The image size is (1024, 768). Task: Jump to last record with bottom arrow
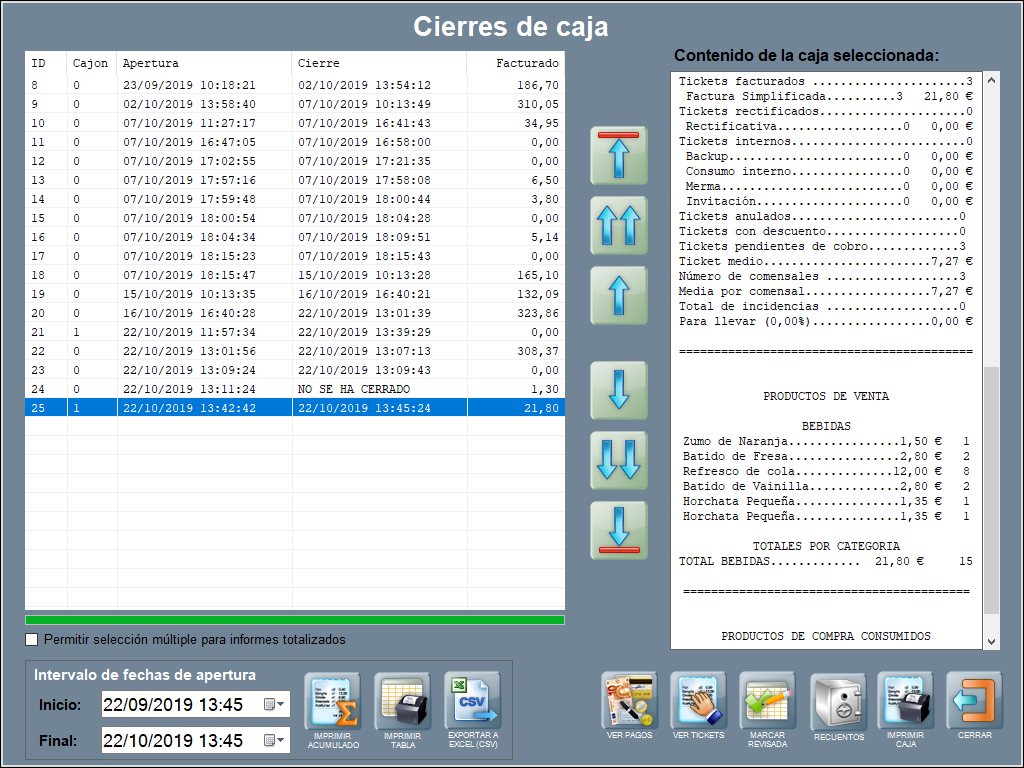[x=619, y=530]
